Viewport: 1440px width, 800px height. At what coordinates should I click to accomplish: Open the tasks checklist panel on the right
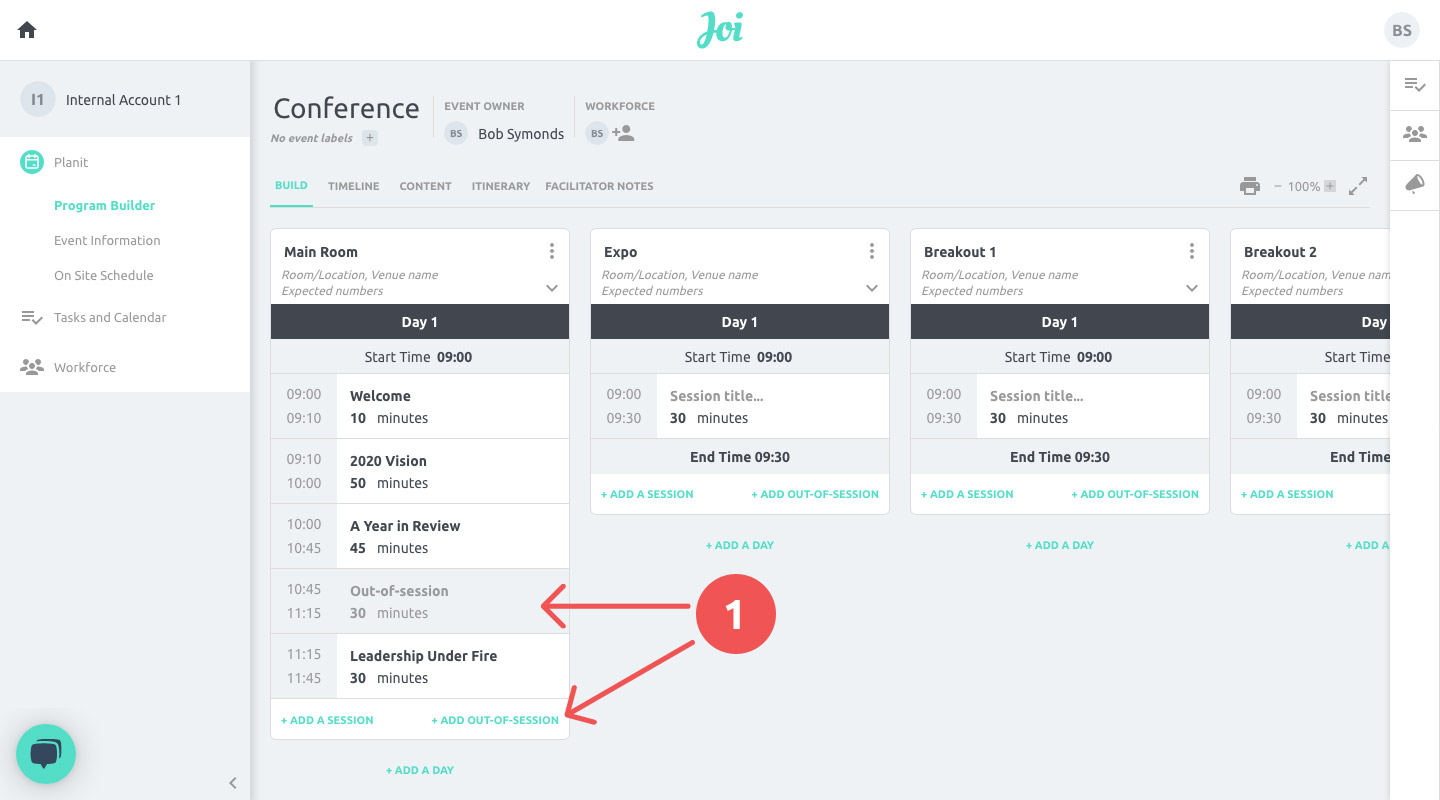pos(1414,86)
